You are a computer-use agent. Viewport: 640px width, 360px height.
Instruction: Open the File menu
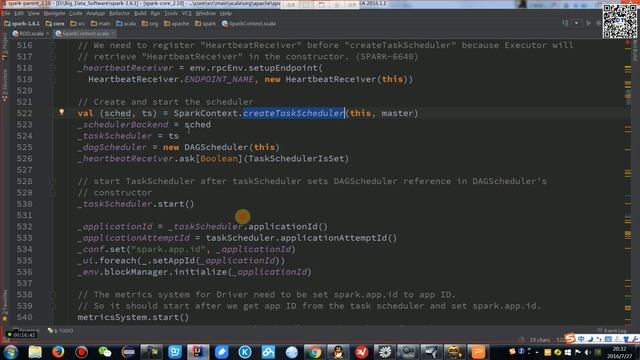point(7,13)
